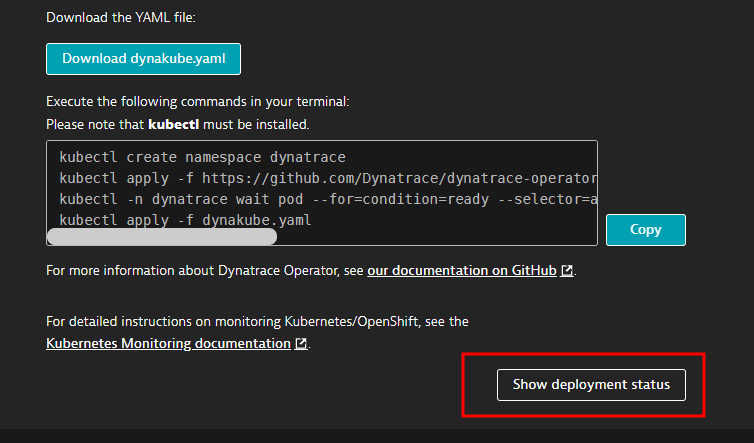Copy the kubectl commands with Copy button
Screen dimensions: 754x443
646,230
